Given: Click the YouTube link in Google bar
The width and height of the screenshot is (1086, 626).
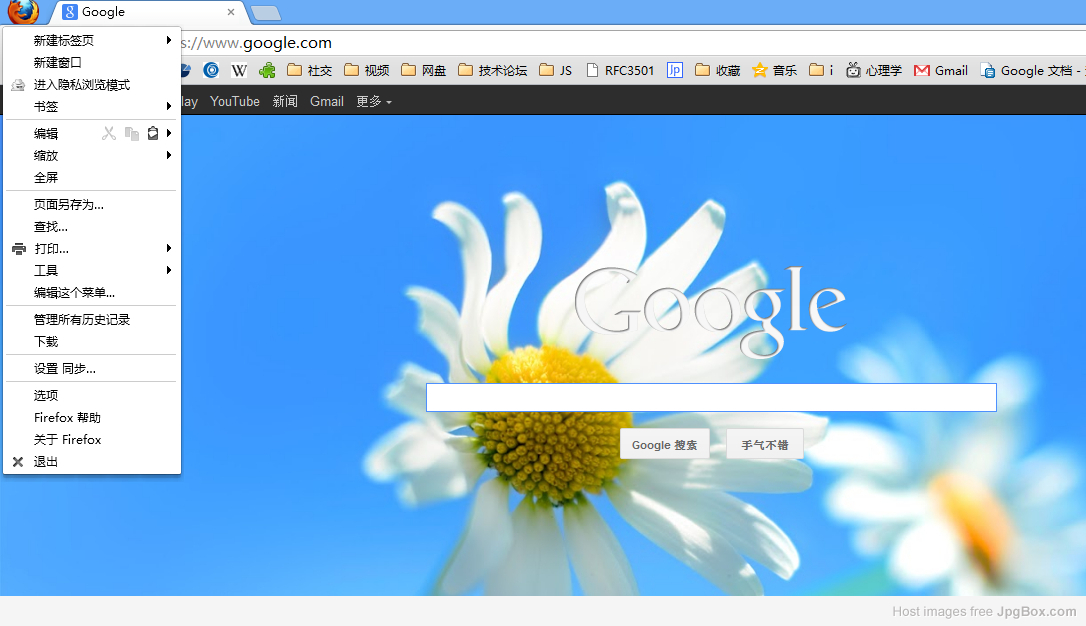Looking at the screenshot, I should [235, 101].
